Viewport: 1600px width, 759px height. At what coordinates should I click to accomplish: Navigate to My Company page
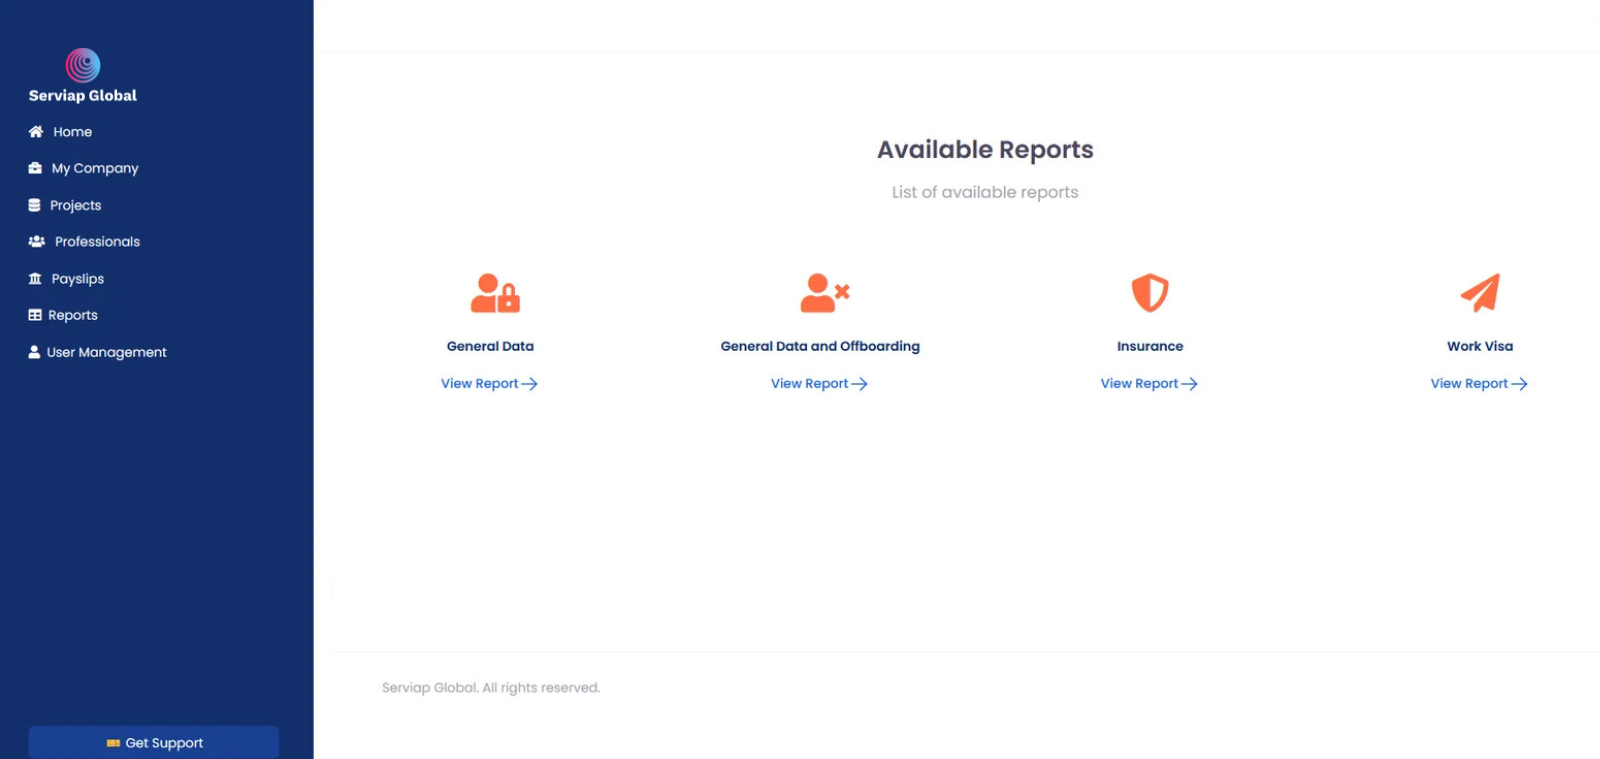(x=95, y=168)
